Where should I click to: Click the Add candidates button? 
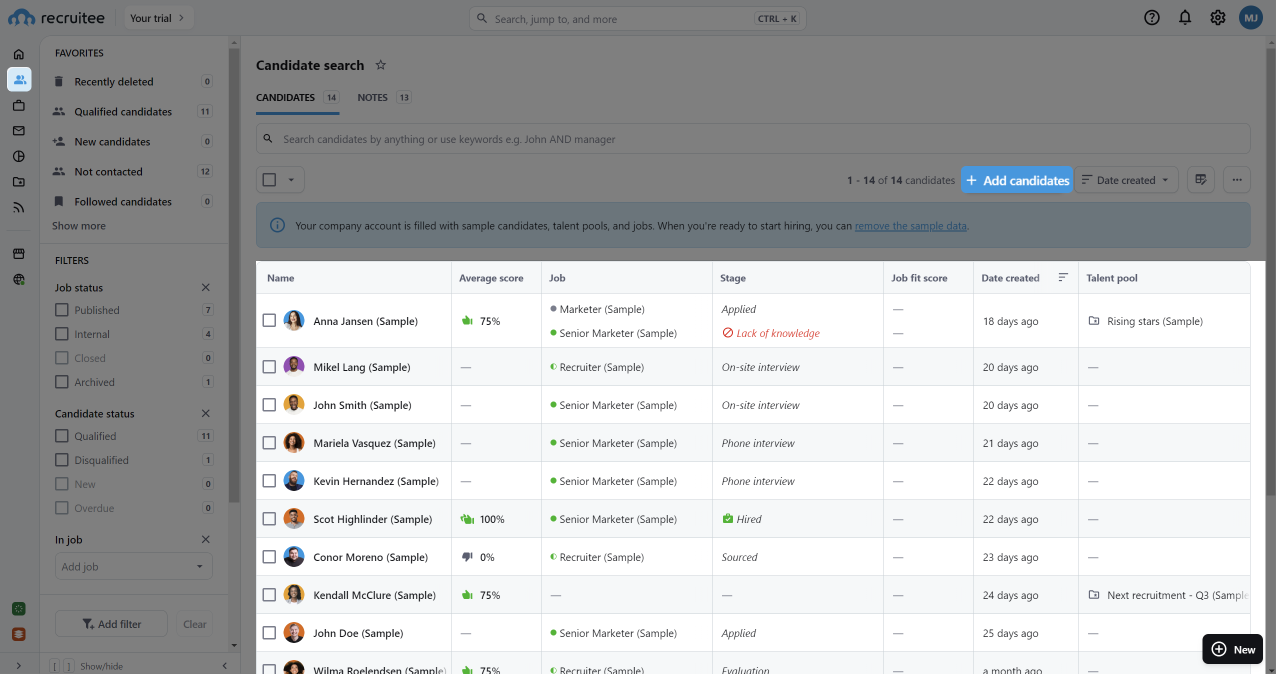coord(1017,180)
